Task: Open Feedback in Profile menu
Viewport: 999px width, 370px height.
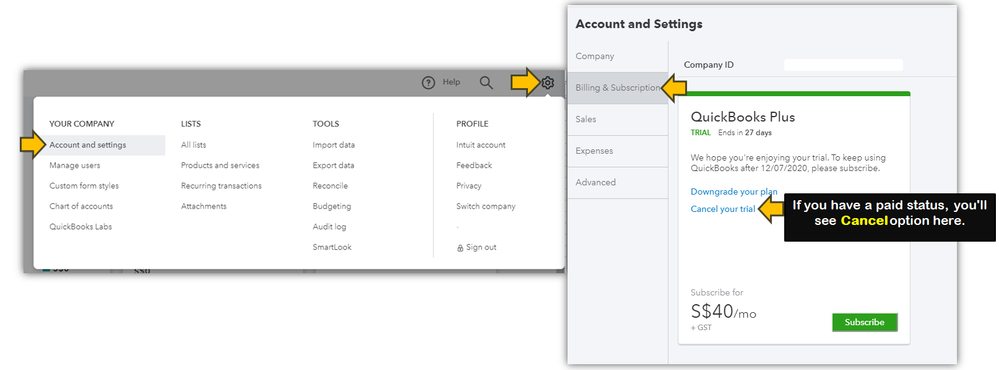Action: click(x=474, y=165)
